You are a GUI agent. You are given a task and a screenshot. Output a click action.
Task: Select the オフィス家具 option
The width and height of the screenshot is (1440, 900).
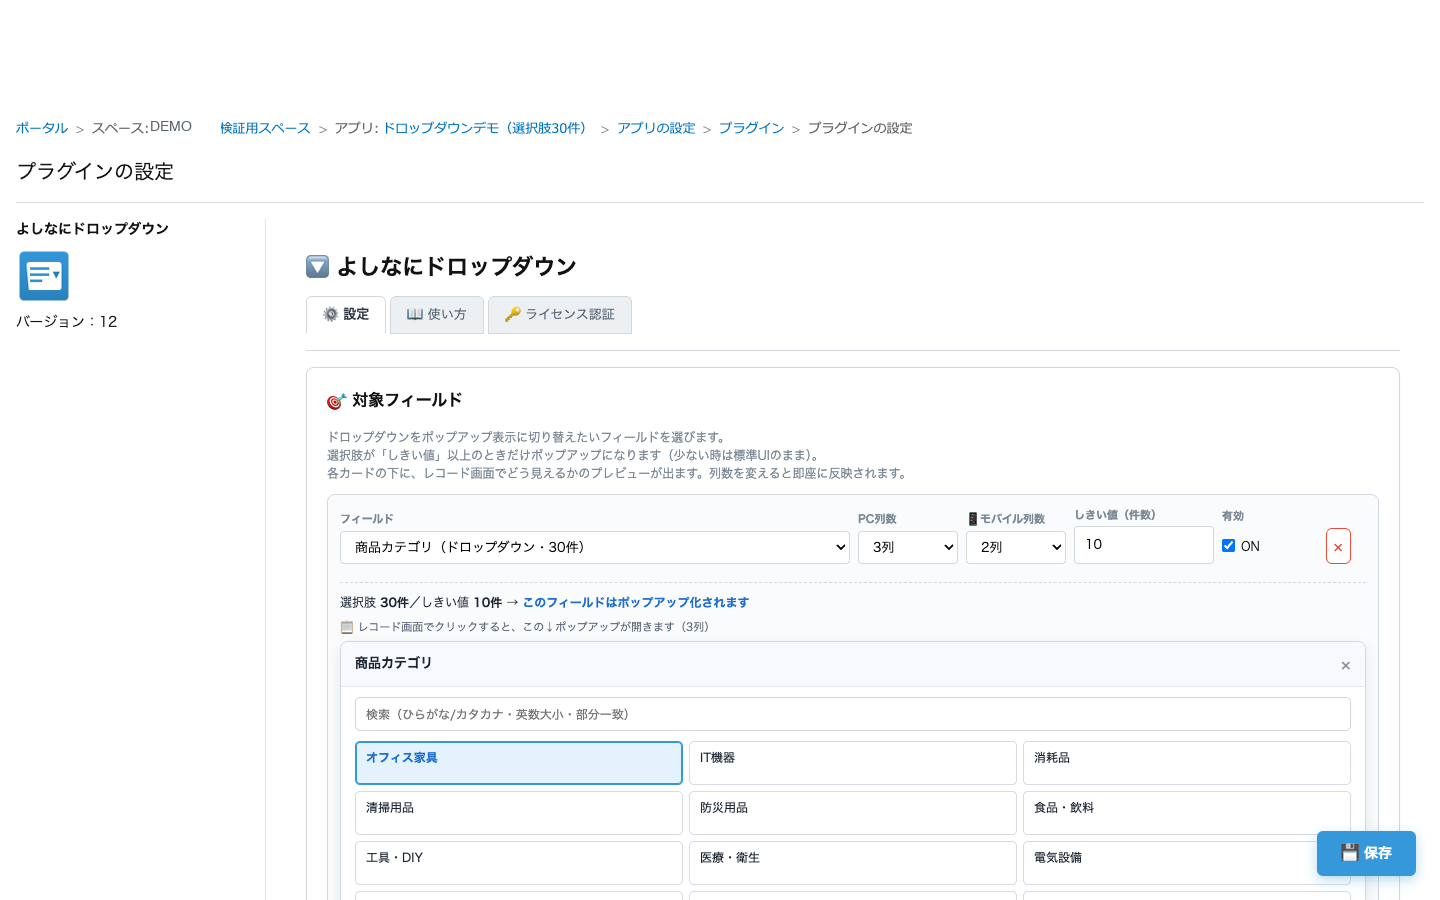point(519,763)
